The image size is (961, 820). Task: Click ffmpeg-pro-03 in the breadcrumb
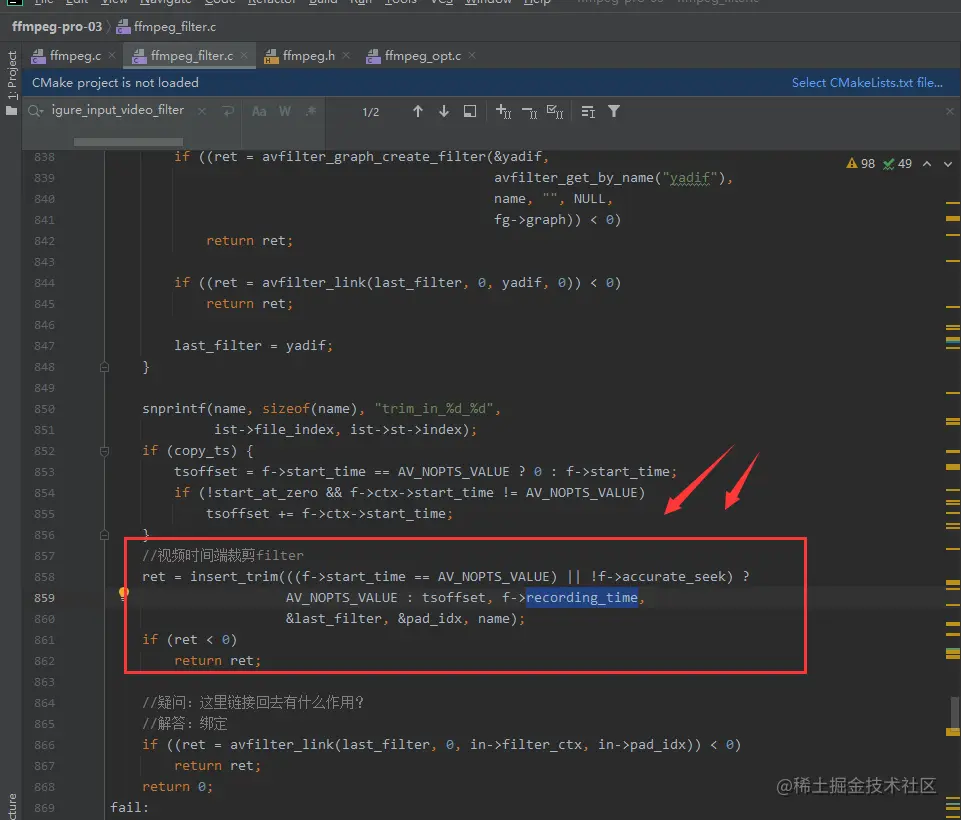57,27
